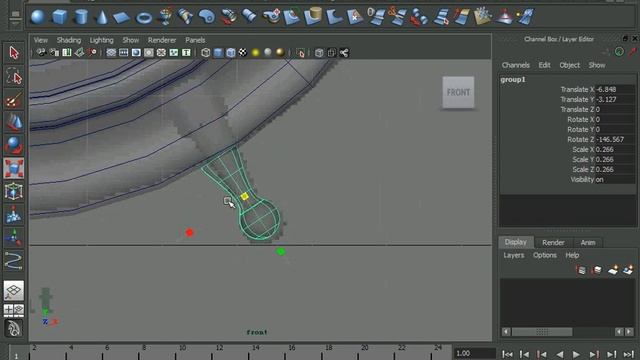Toggle use all lights yellow sphere
Viewport: 640px width, 360px height.
[256, 53]
